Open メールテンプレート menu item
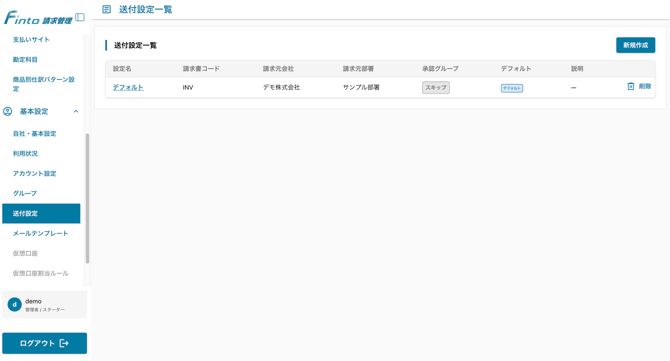The image size is (670, 361). (41, 233)
